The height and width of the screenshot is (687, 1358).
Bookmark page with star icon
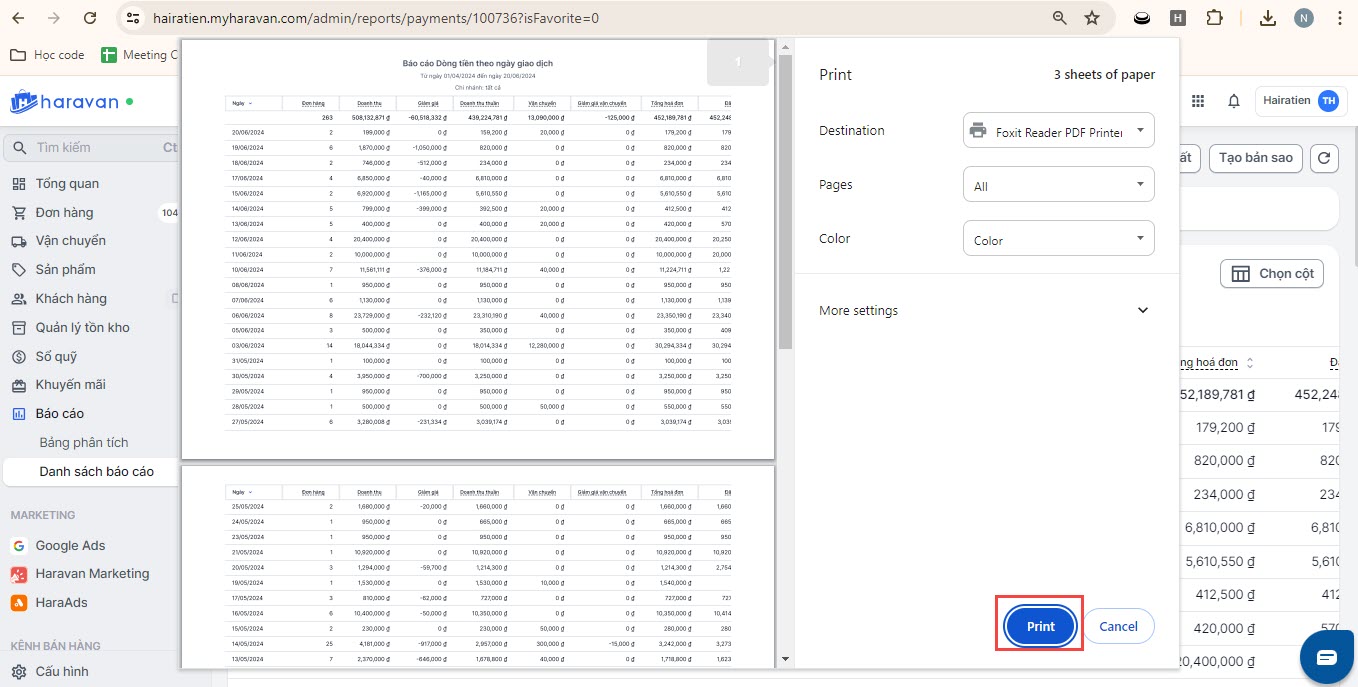point(1092,18)
